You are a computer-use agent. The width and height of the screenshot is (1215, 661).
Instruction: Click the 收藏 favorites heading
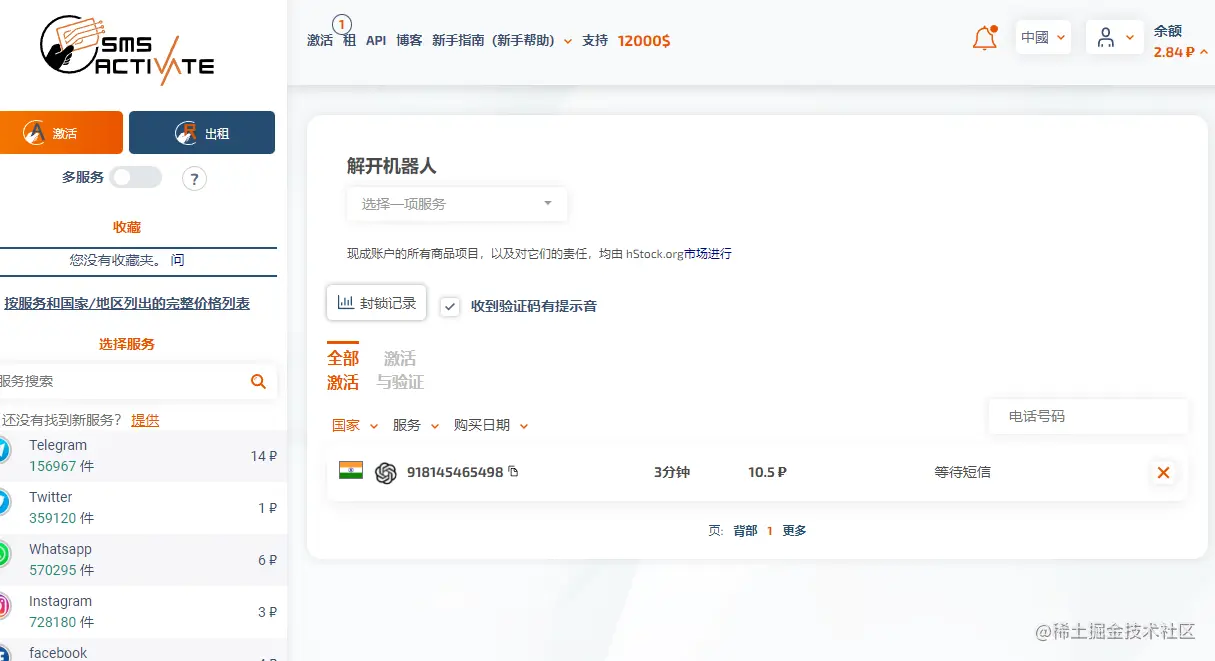coord(127,227)
